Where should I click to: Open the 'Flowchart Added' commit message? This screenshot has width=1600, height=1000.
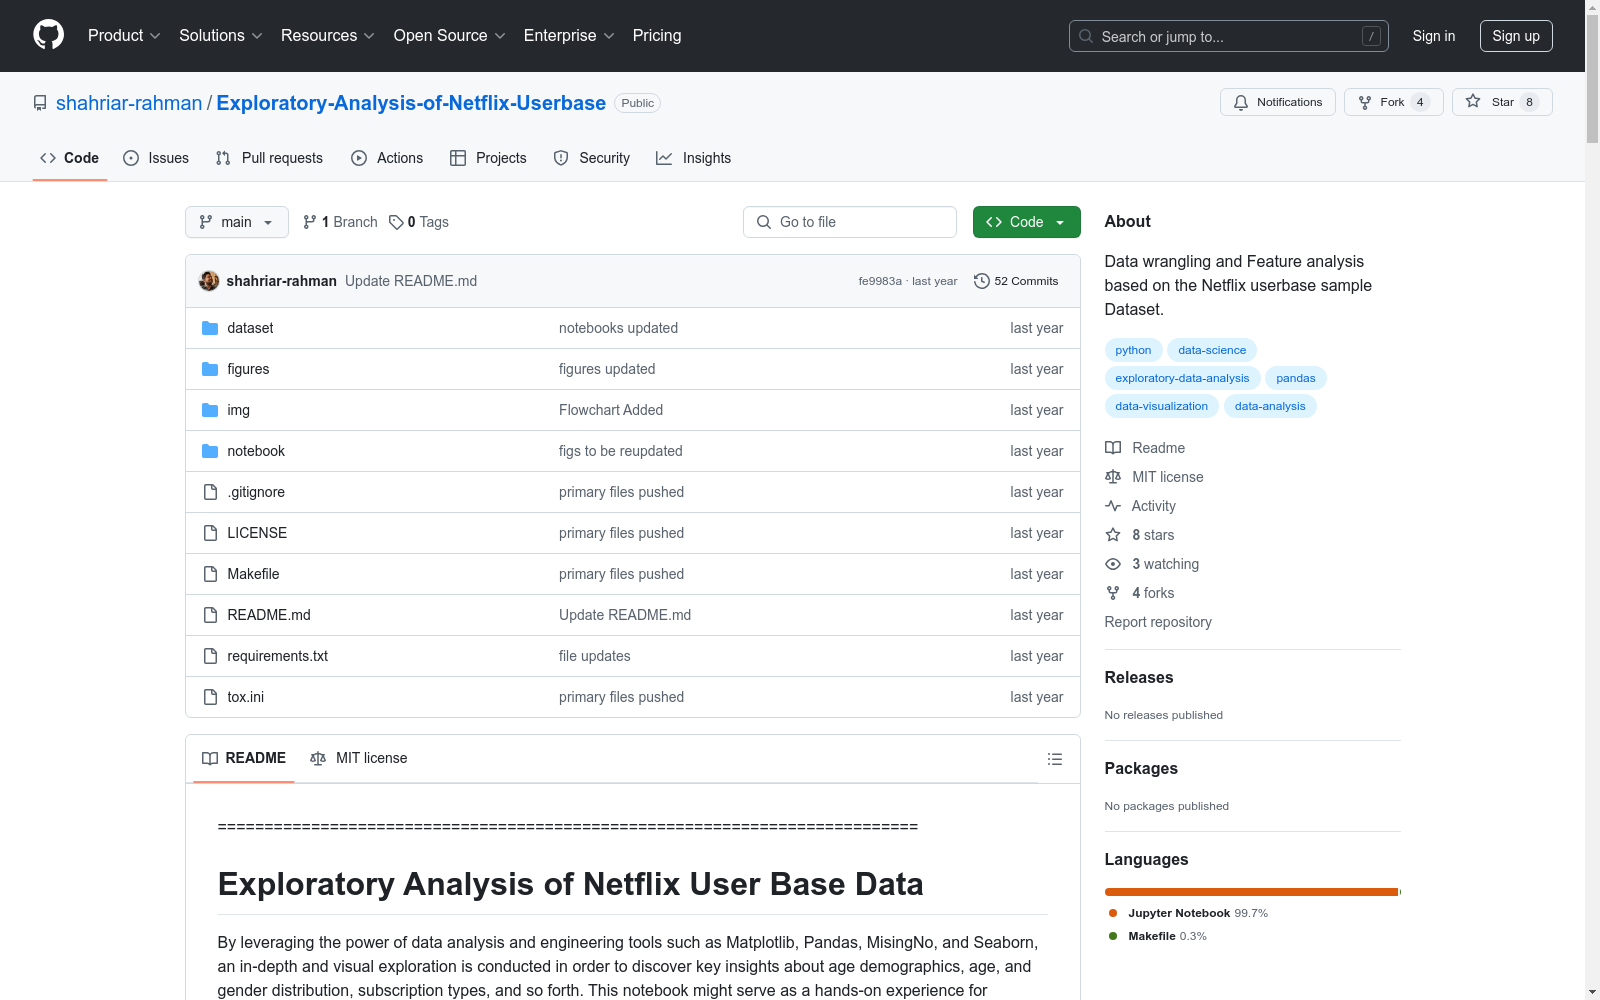point(611,410)
